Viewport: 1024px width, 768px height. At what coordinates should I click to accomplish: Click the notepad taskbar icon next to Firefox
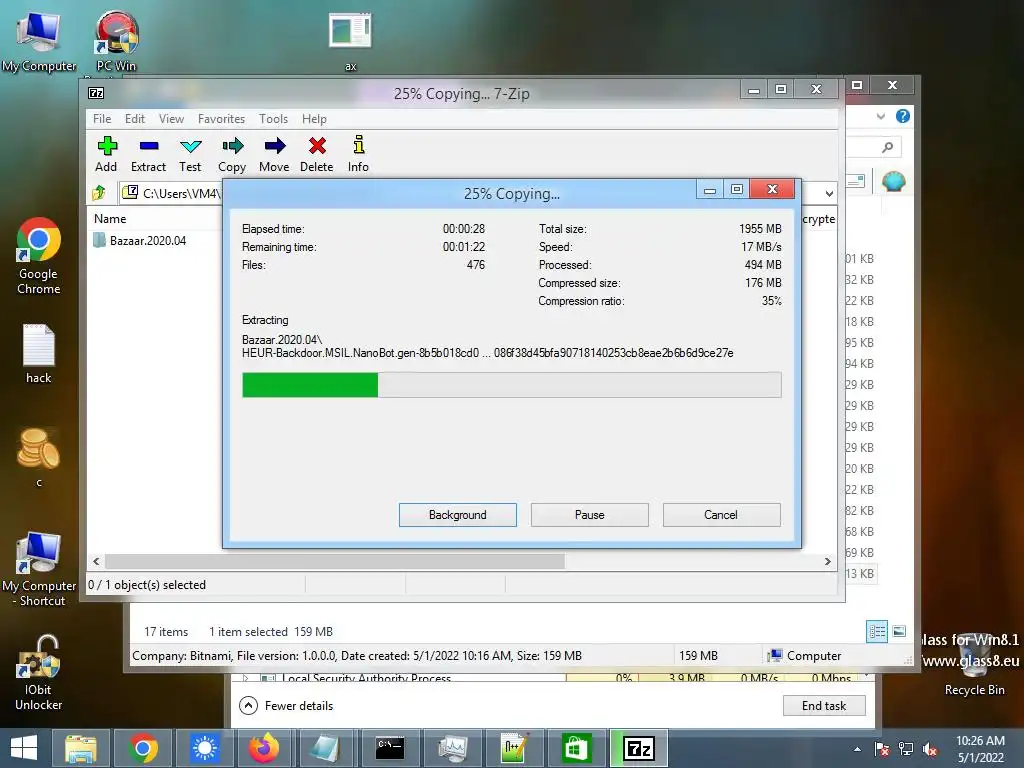pos(325,748)
